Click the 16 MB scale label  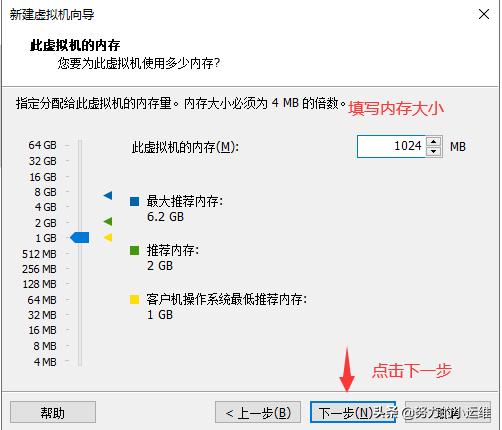(x=43, y=330)
